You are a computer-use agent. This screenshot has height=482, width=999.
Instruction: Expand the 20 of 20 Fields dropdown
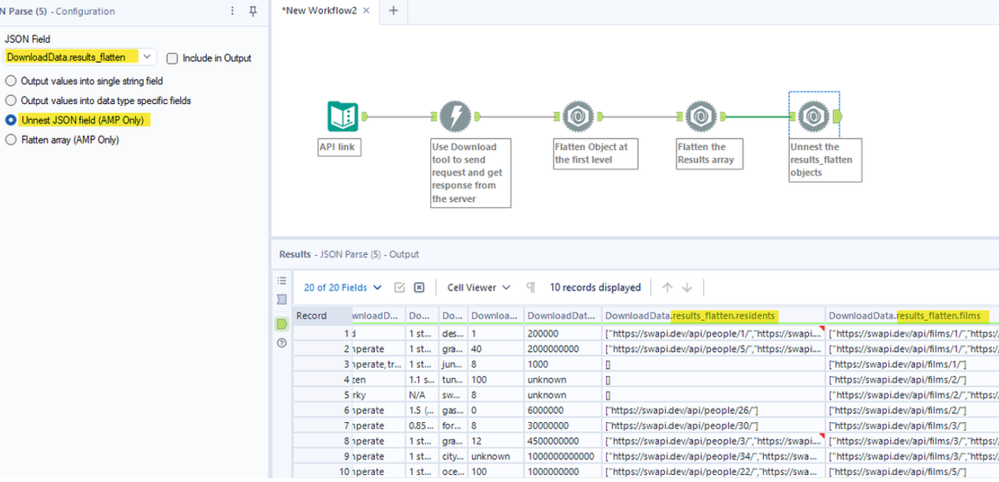[343, 288]
